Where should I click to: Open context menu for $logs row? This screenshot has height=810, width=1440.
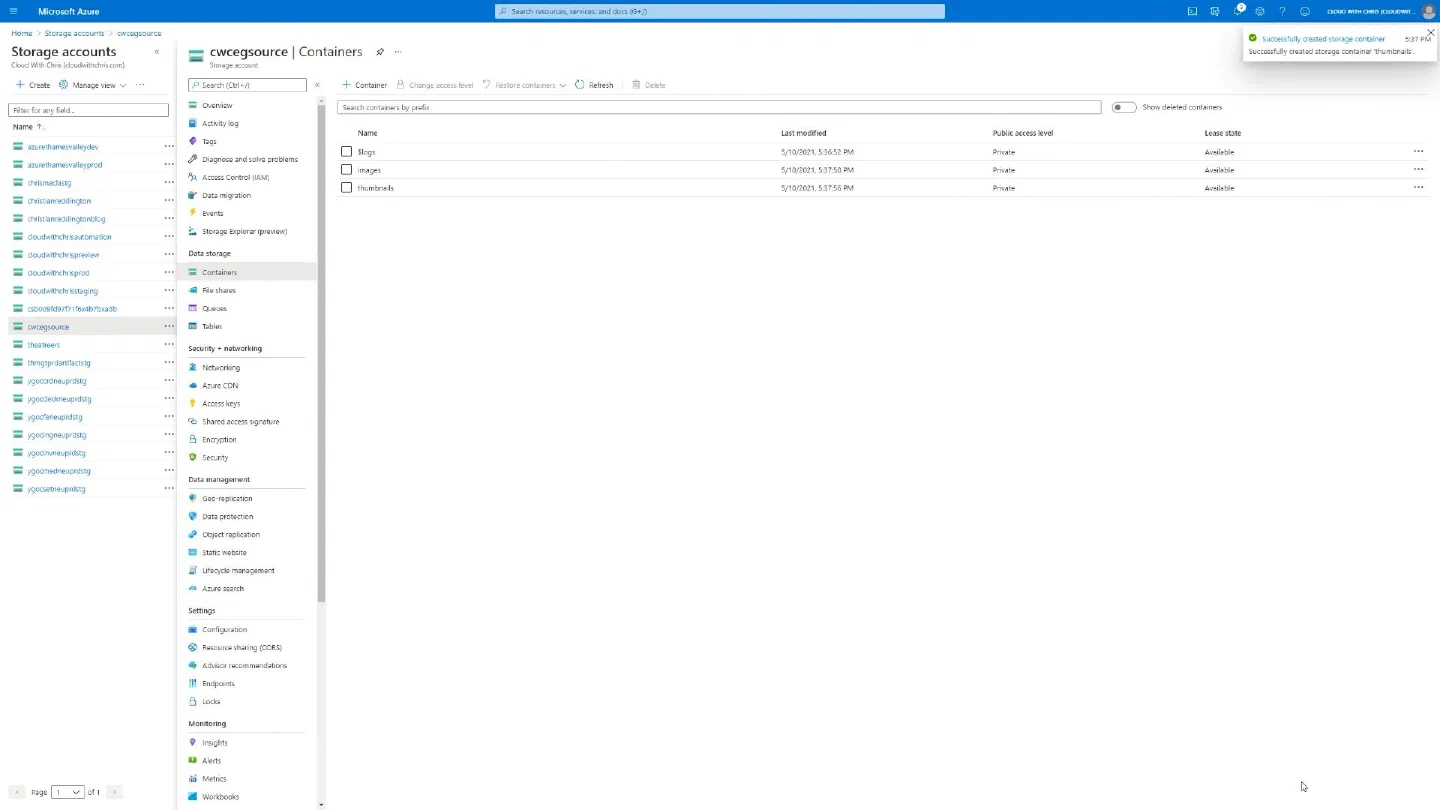[x=1418, y=151]
